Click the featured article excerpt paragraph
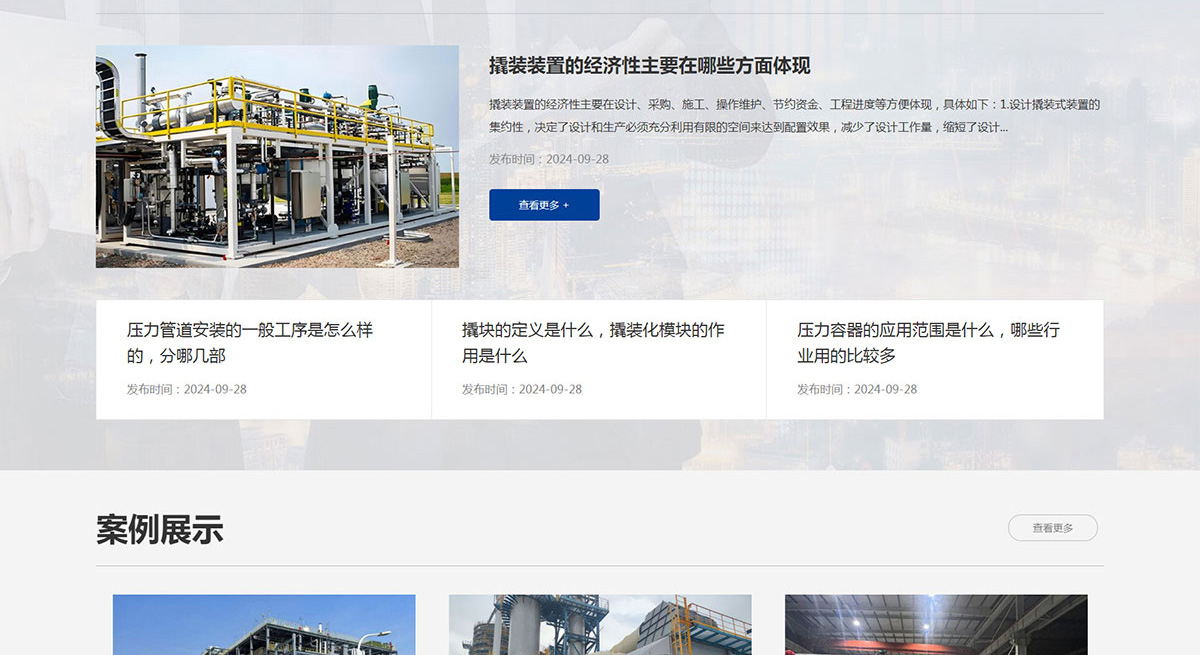1200x655 pixels. click(x=794, y=116)
